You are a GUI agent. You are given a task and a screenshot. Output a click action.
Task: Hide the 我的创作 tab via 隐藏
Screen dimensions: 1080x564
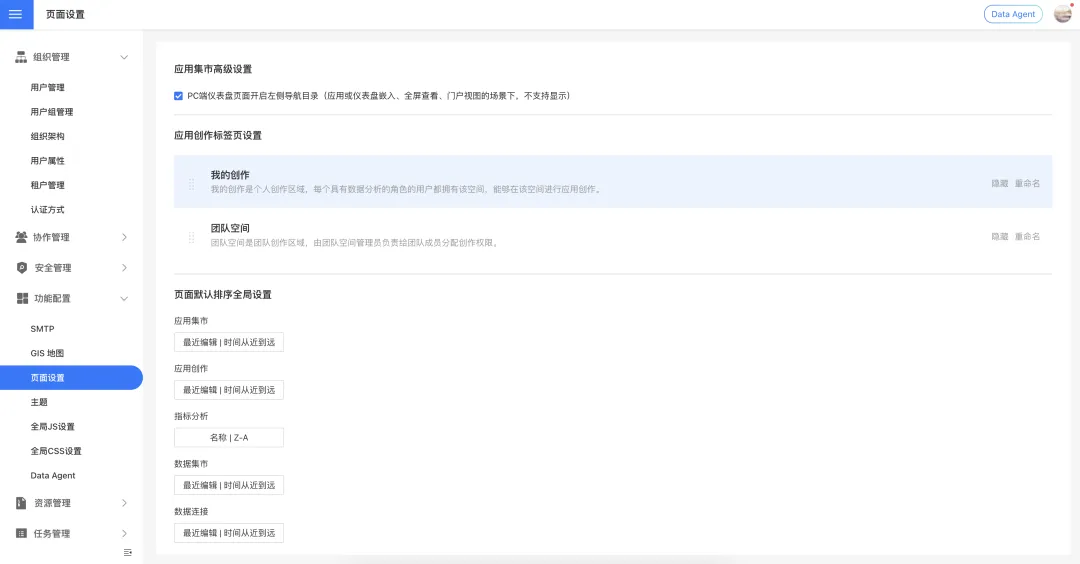tap(999, 183)
